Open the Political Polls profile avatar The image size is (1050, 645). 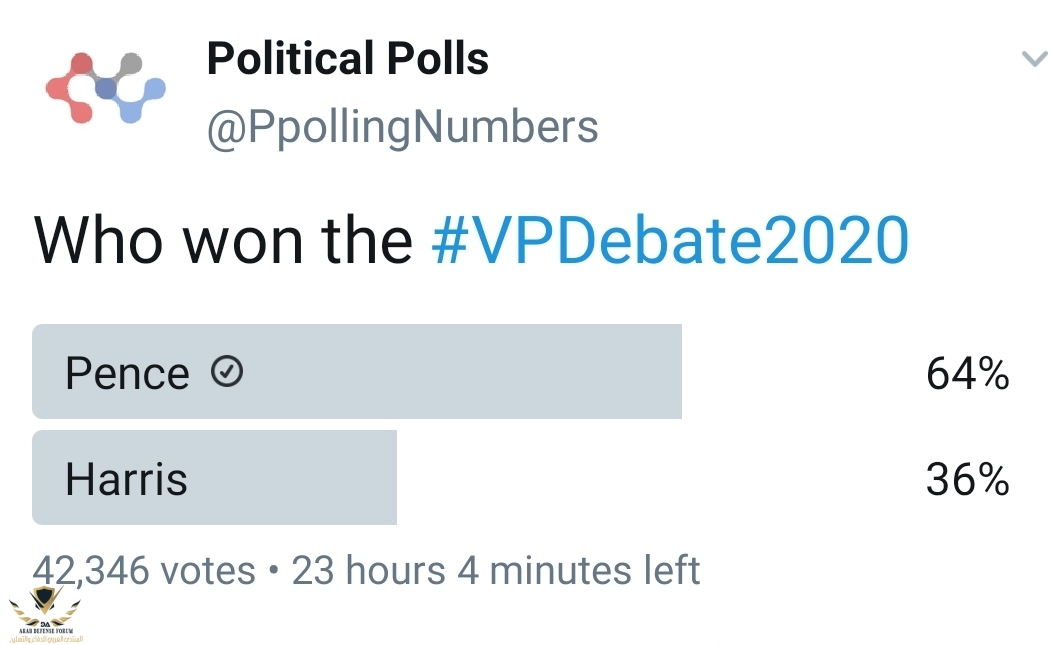[x=105, y=88]
